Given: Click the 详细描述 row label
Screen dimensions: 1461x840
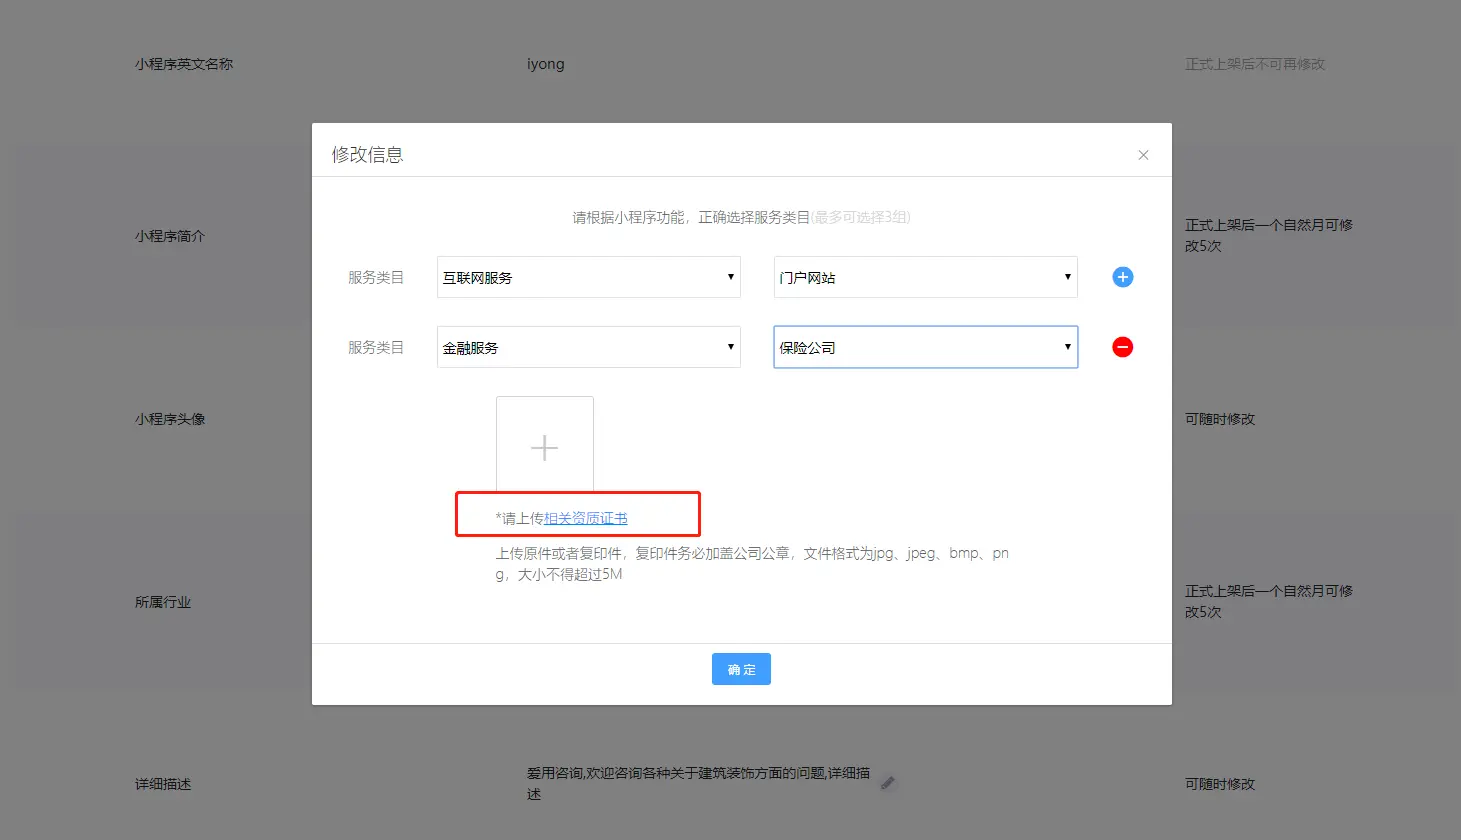Looking at the screenshot, I should pyautogui.click(x=163, y=784).
